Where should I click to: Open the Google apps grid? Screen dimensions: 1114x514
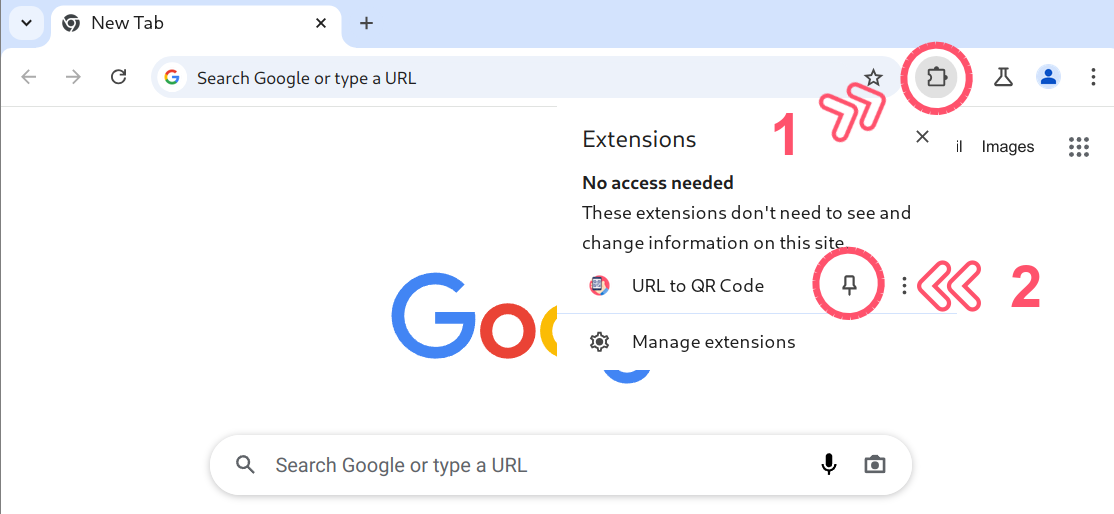pos(1078,147)
